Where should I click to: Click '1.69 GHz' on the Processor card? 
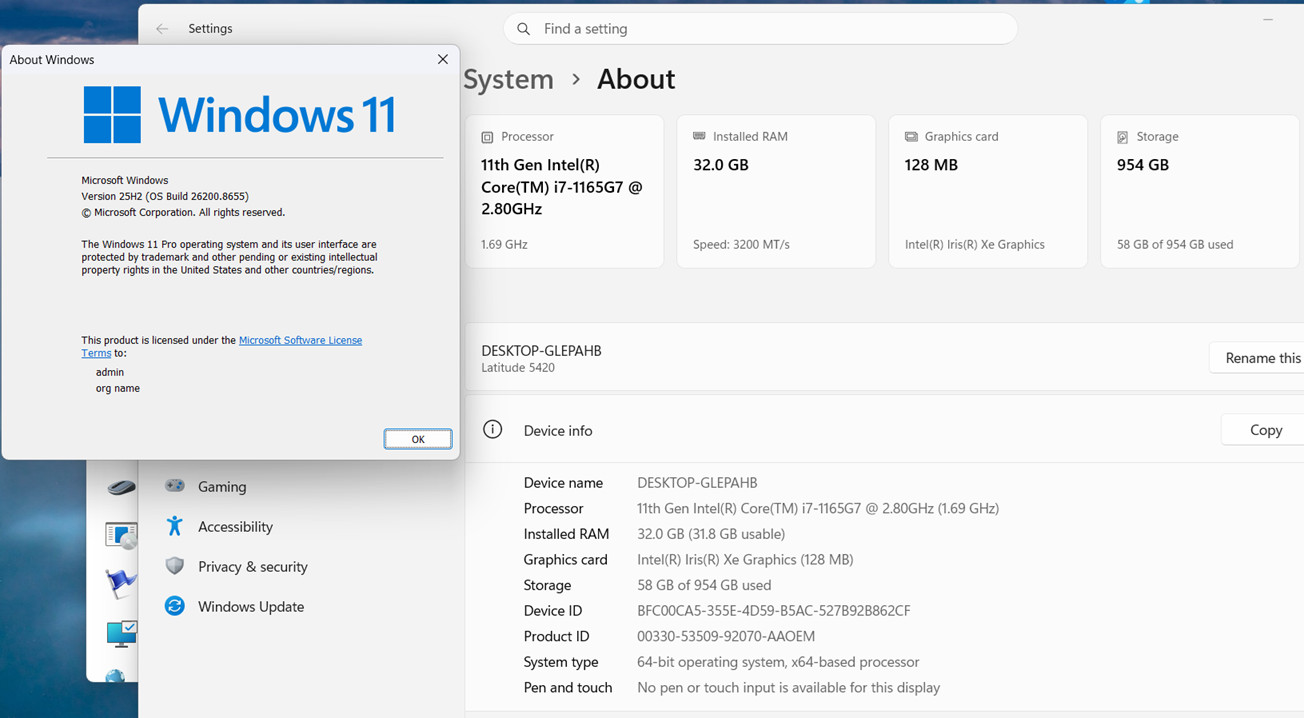[504, 244]
